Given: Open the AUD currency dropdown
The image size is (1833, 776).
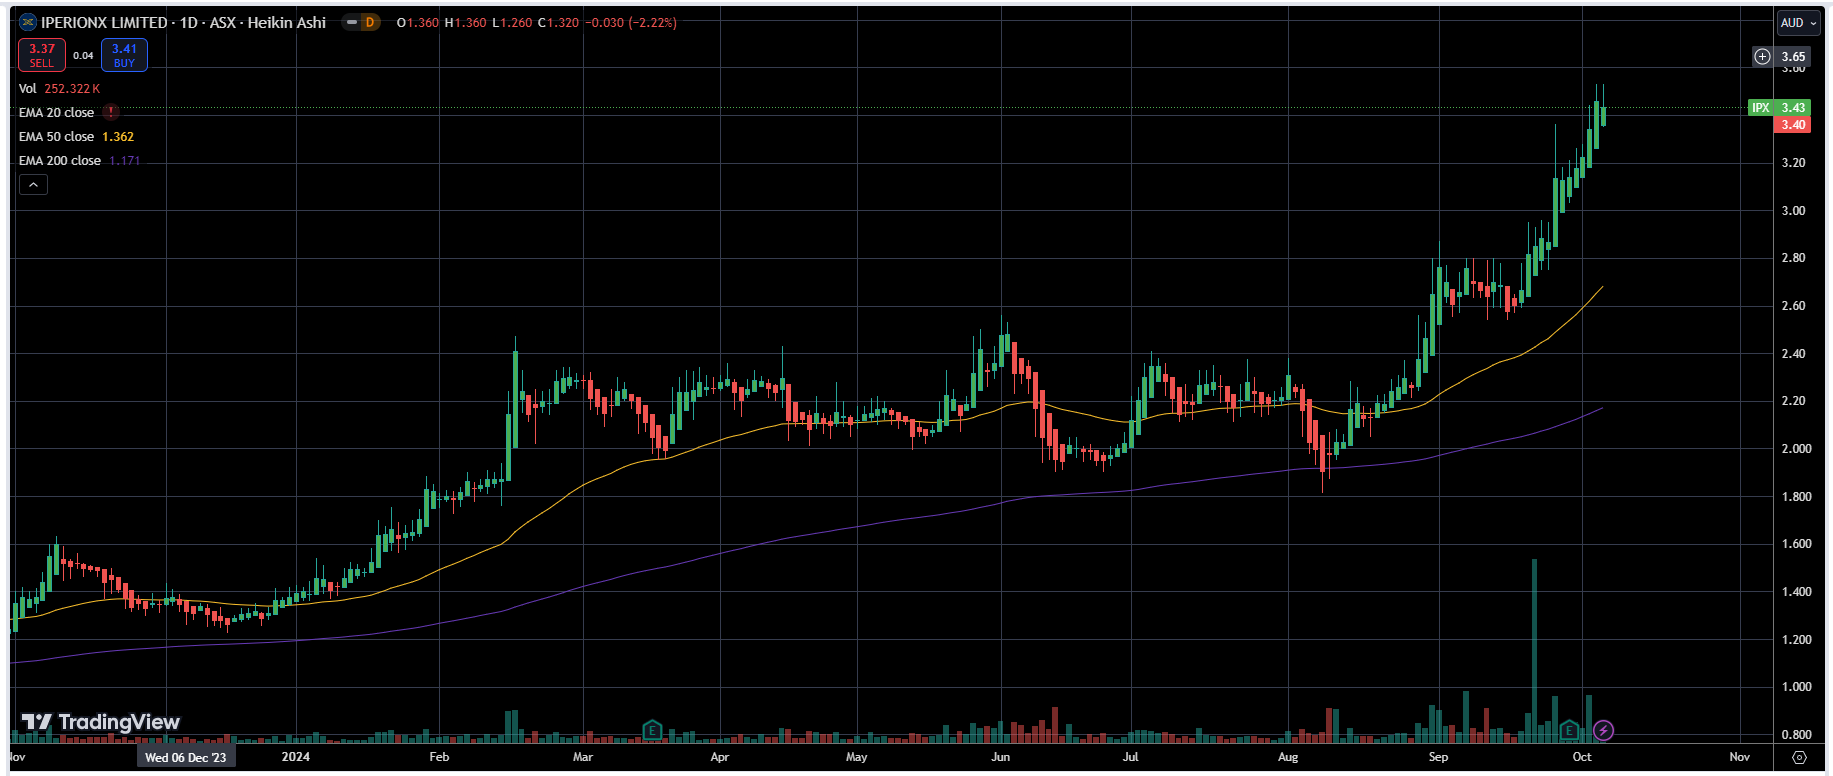Looking at the screenshot, I should pyautogui.click(x=1799, y=22).
